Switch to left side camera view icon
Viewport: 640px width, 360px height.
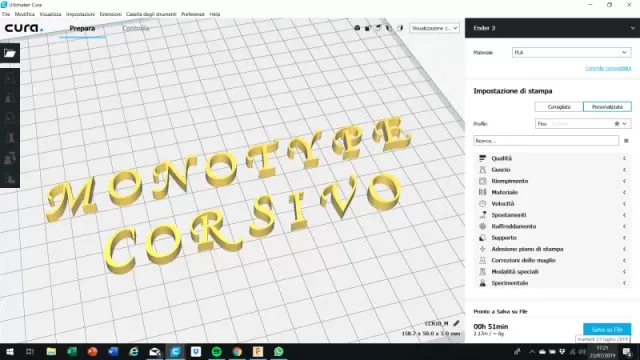tap(389, 28)
